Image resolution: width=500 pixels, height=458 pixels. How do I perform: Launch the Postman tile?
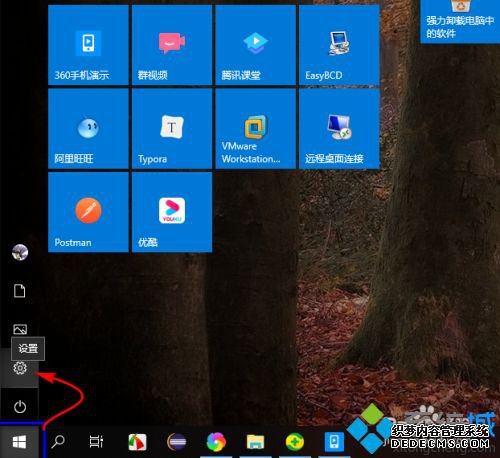point(88,212)
